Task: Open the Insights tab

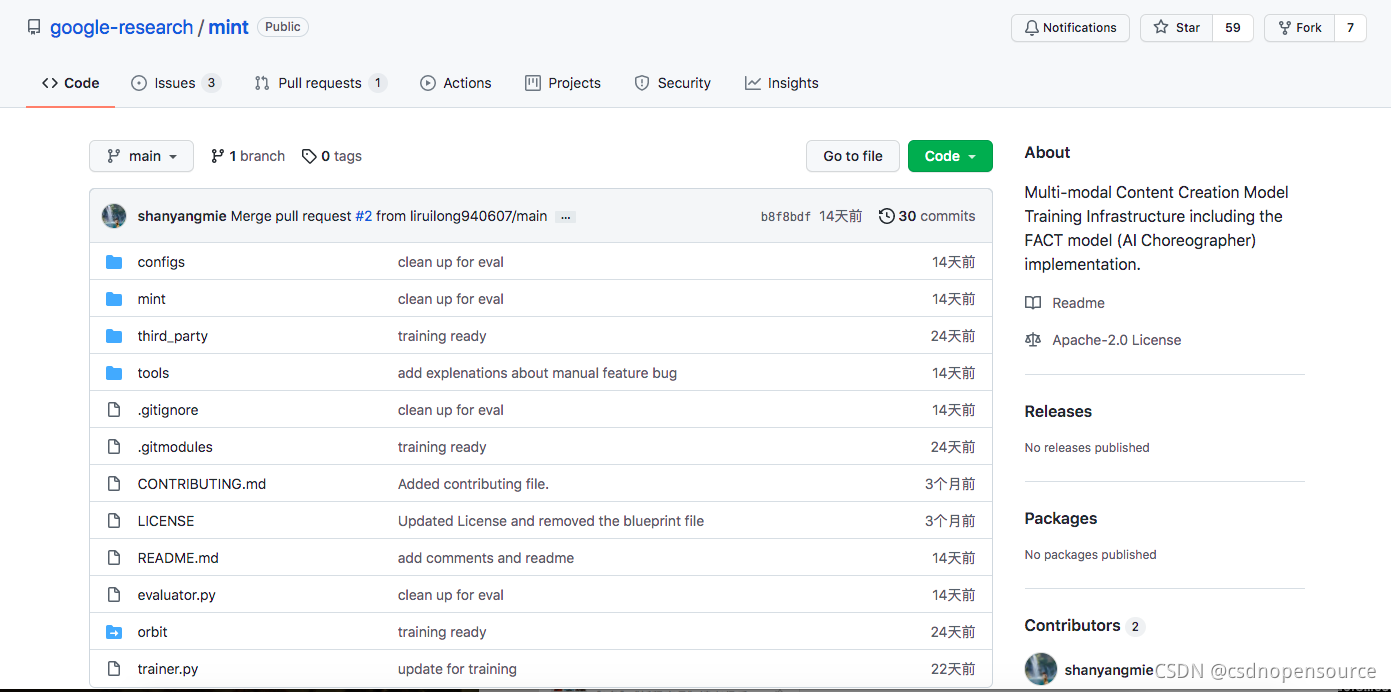Action: click(x=782, y=83)
